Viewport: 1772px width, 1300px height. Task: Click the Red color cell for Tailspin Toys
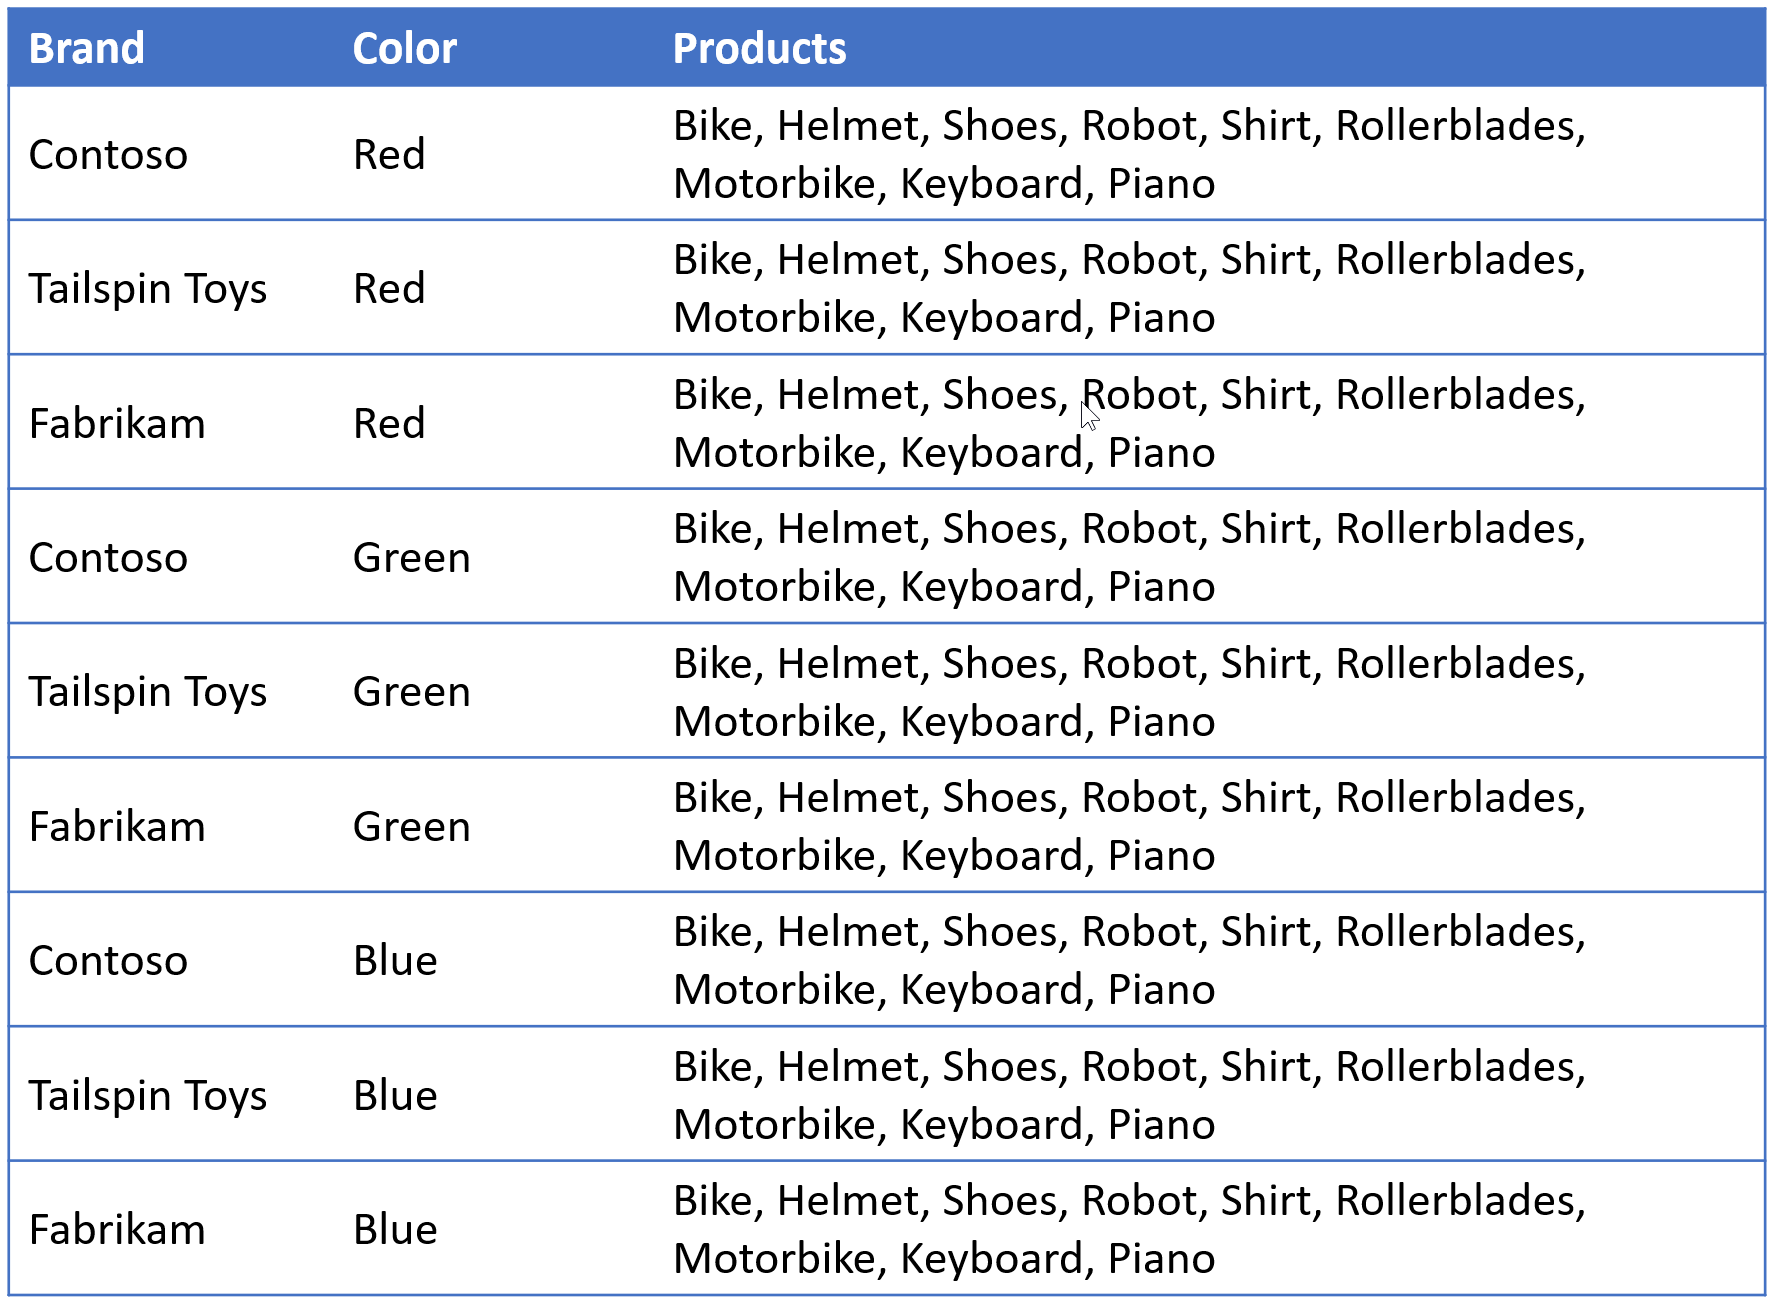[x=389, y=289]
